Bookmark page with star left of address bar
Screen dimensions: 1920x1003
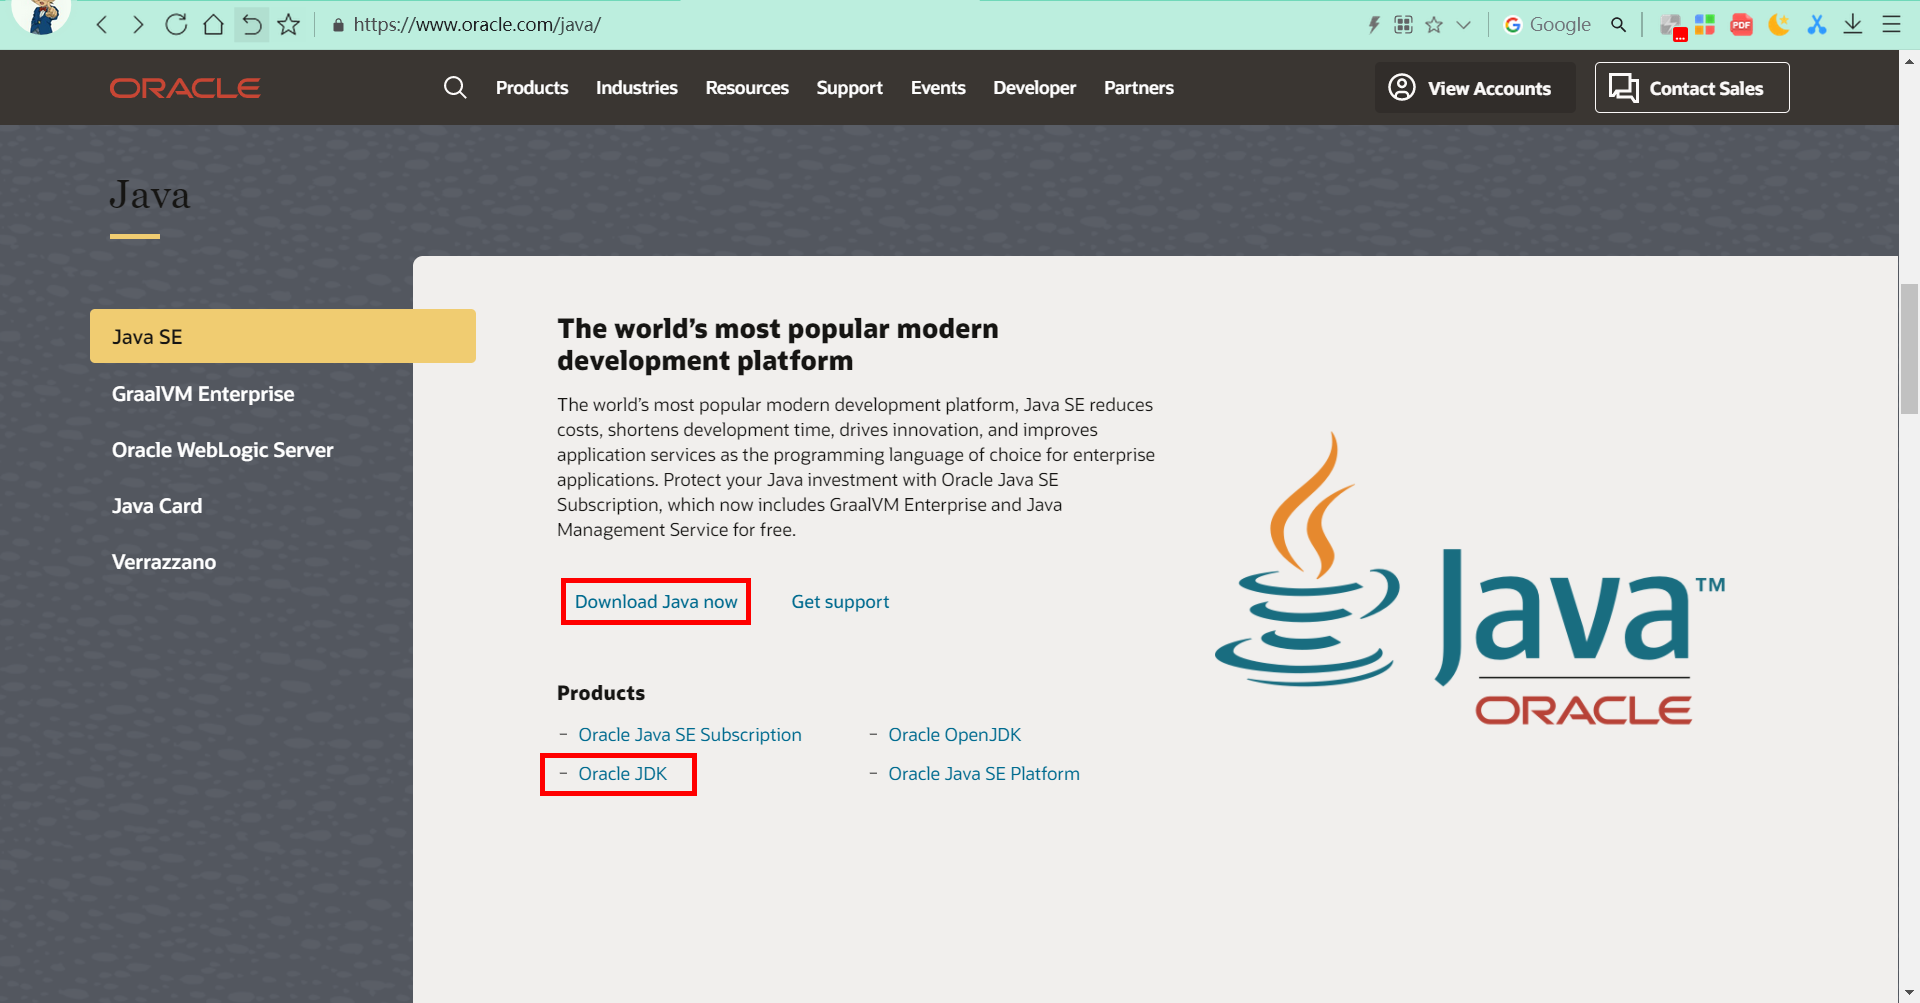coord(289,25)
